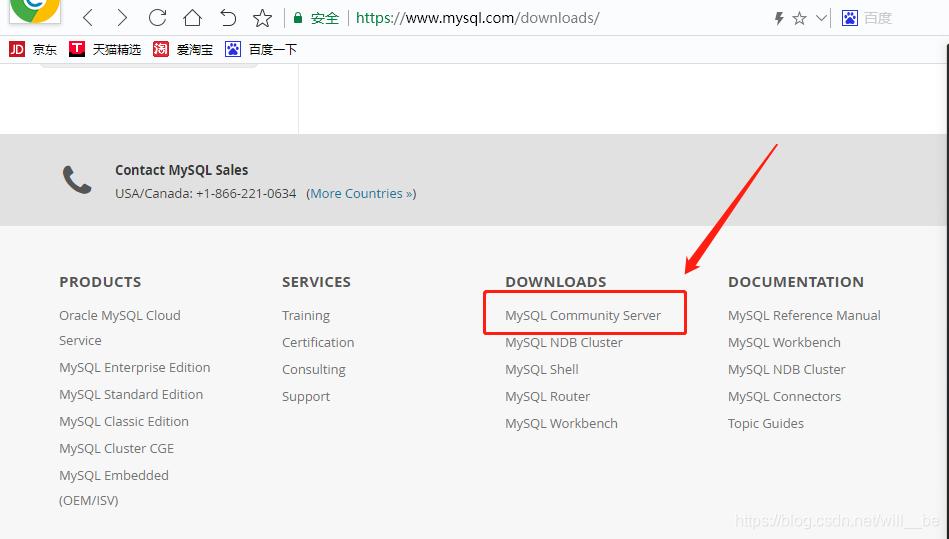The height and width of the screenshot is (539, 949).
Task: Open MySQL NDB Cluster under Documentation
Action: 786,370
